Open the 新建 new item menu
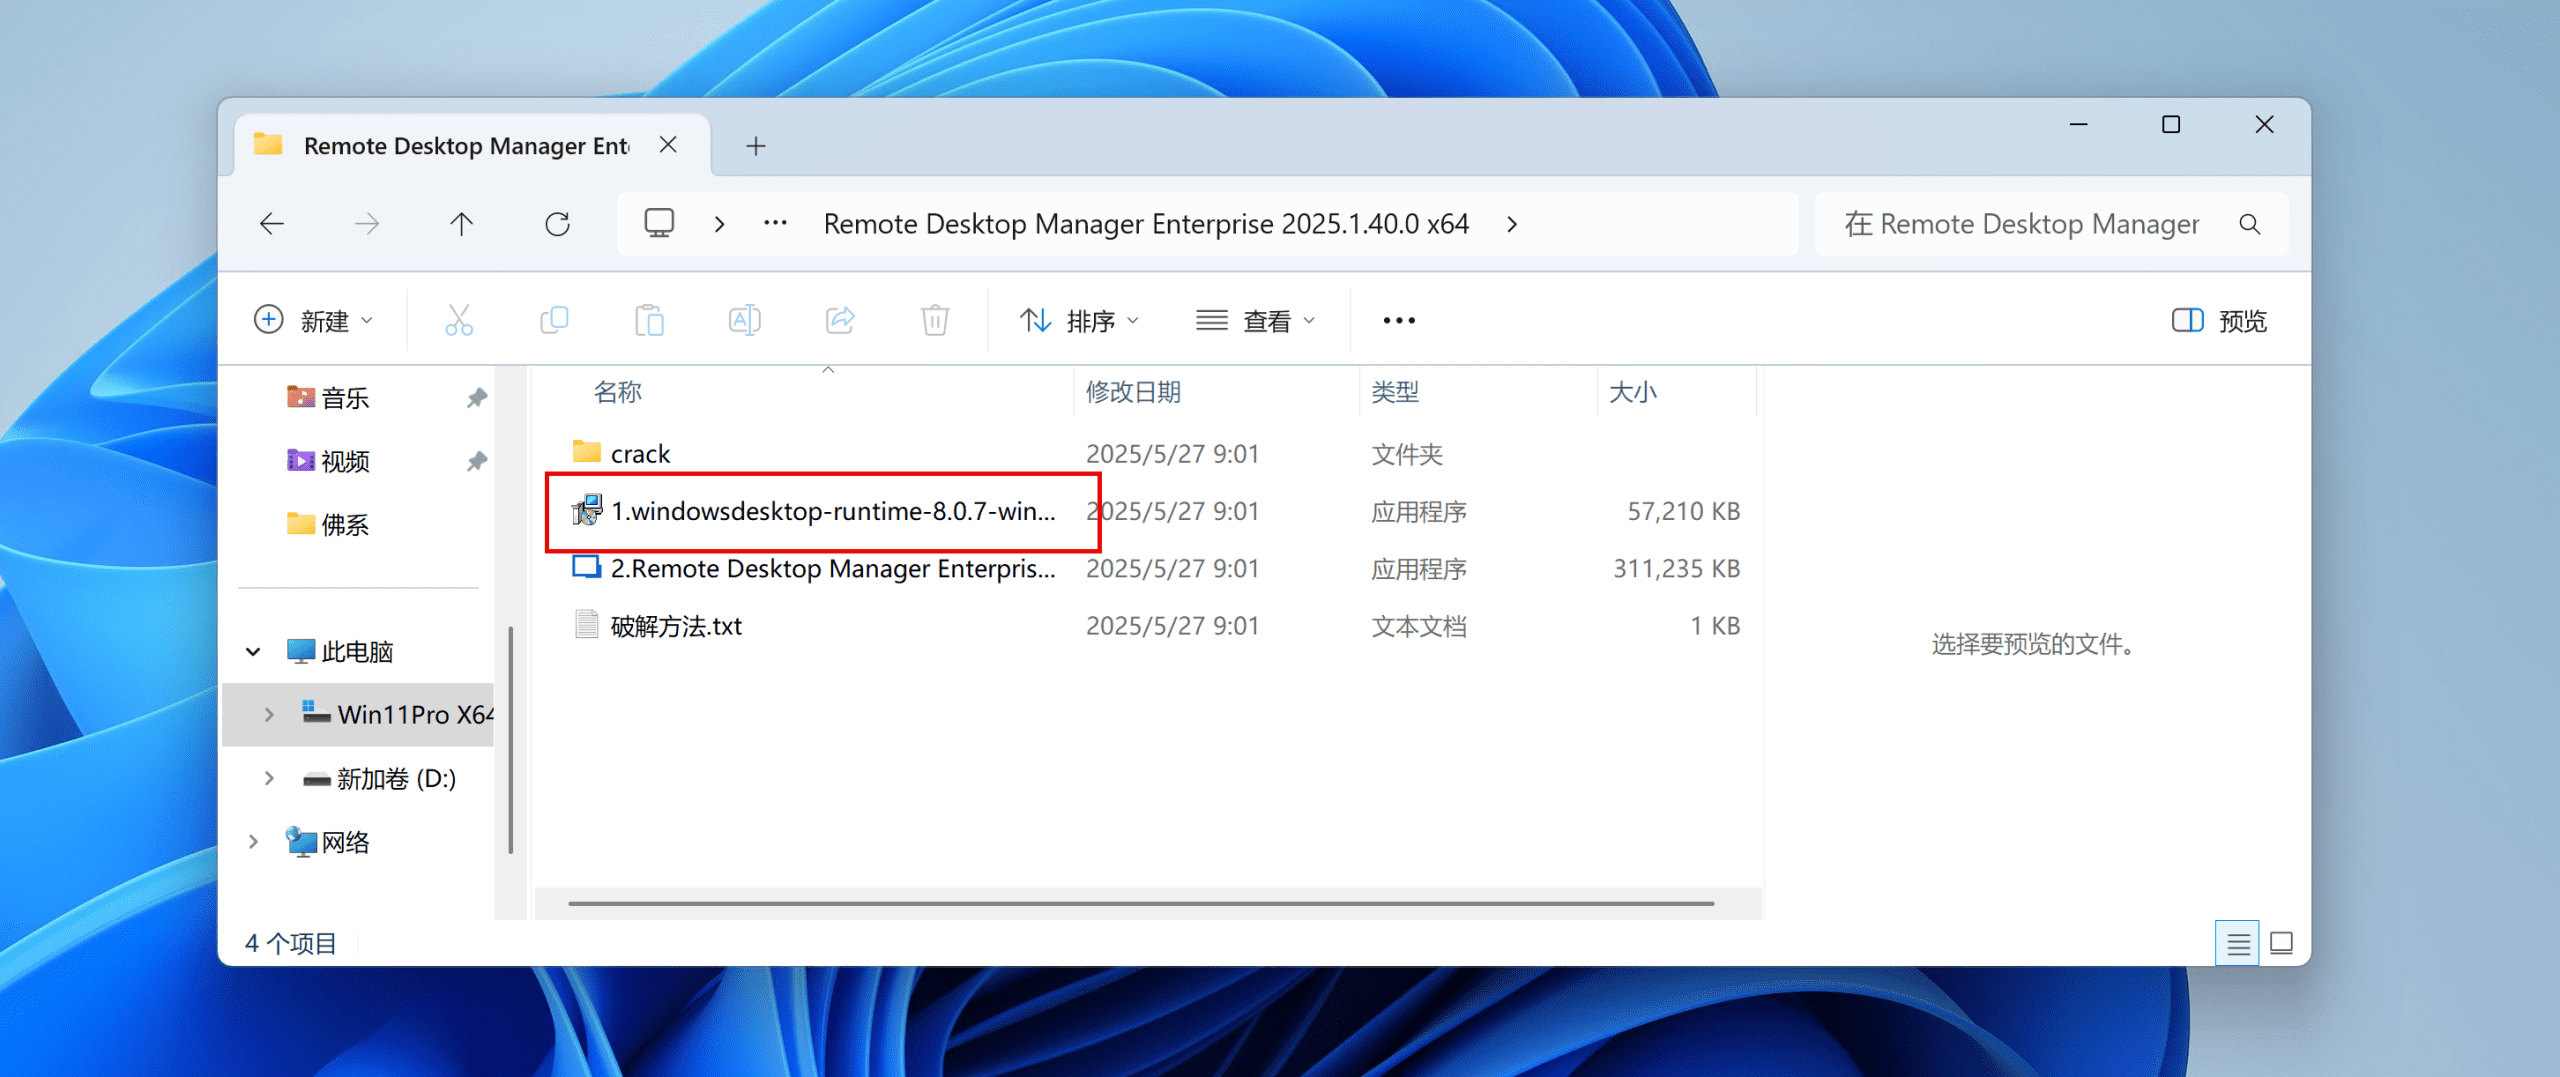 coord(314,320)
